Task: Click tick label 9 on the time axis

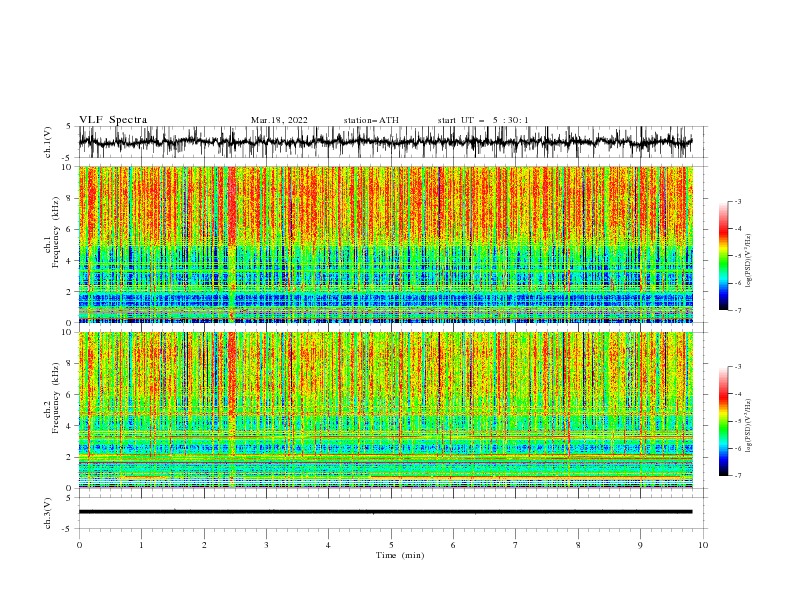Action: click(640, 545)
